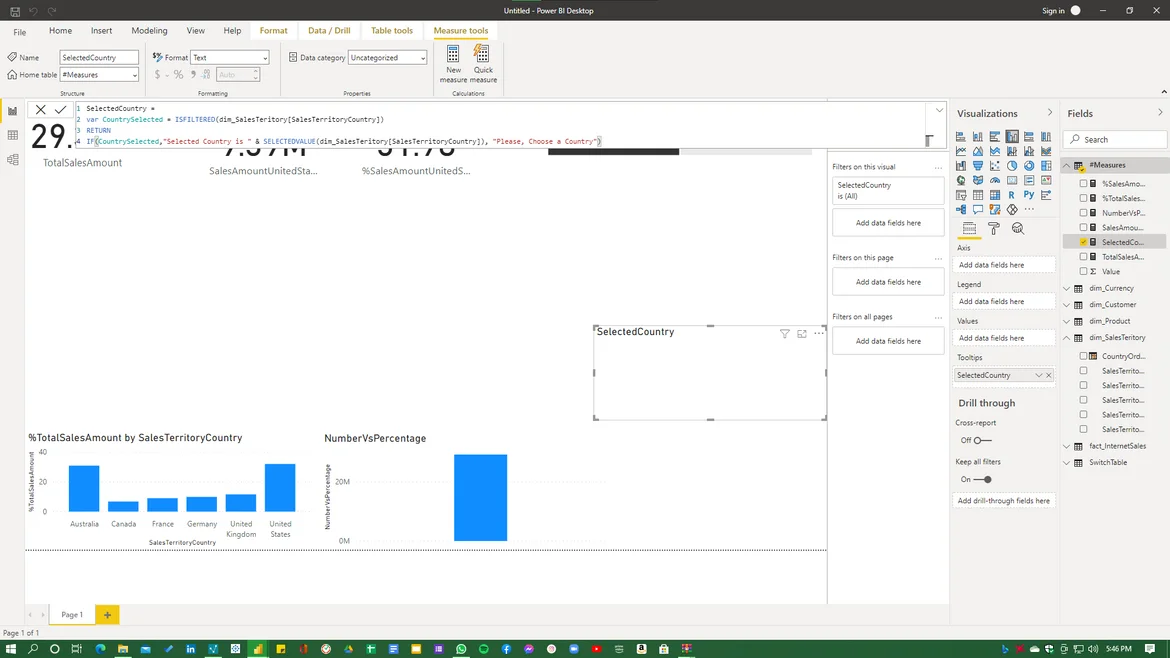The height and width of the screenshot is (658, 1170).
Task: Toggle the Keep all filters switch
Action: [982, 480]
